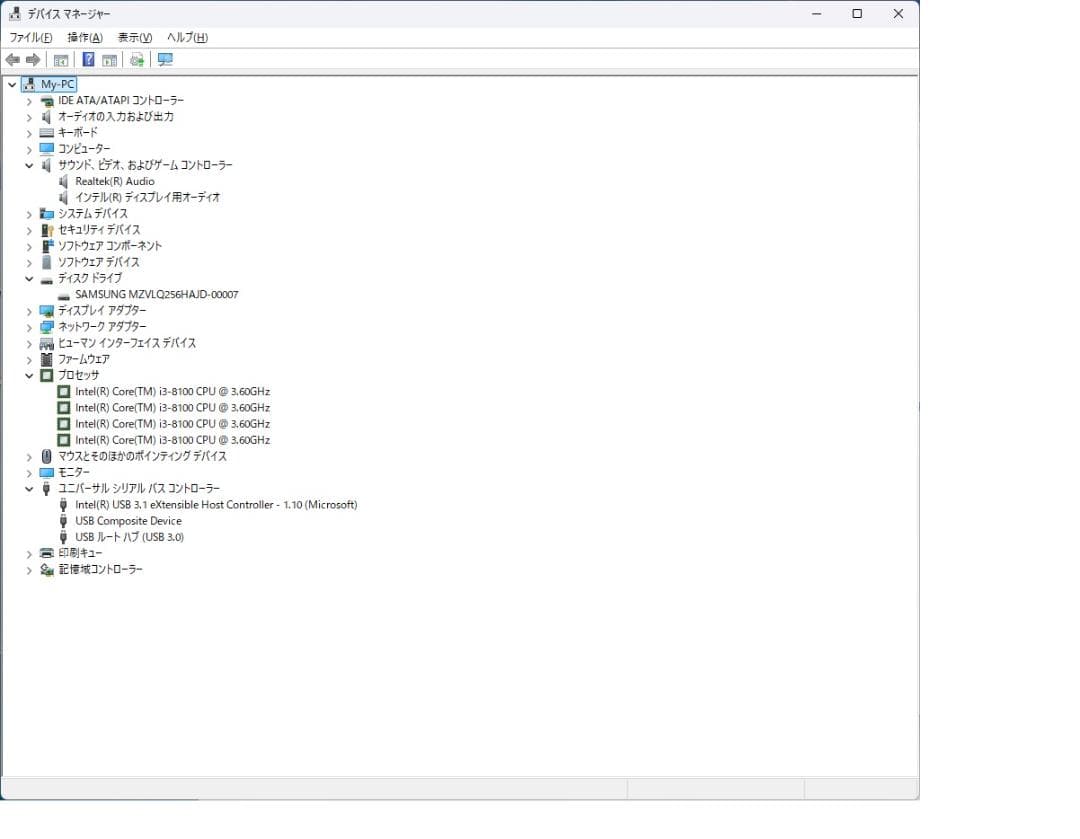Expand the ディスプレイ アダプター node
This screenshot has width=1080, height=839.
(x=28, y=310)
